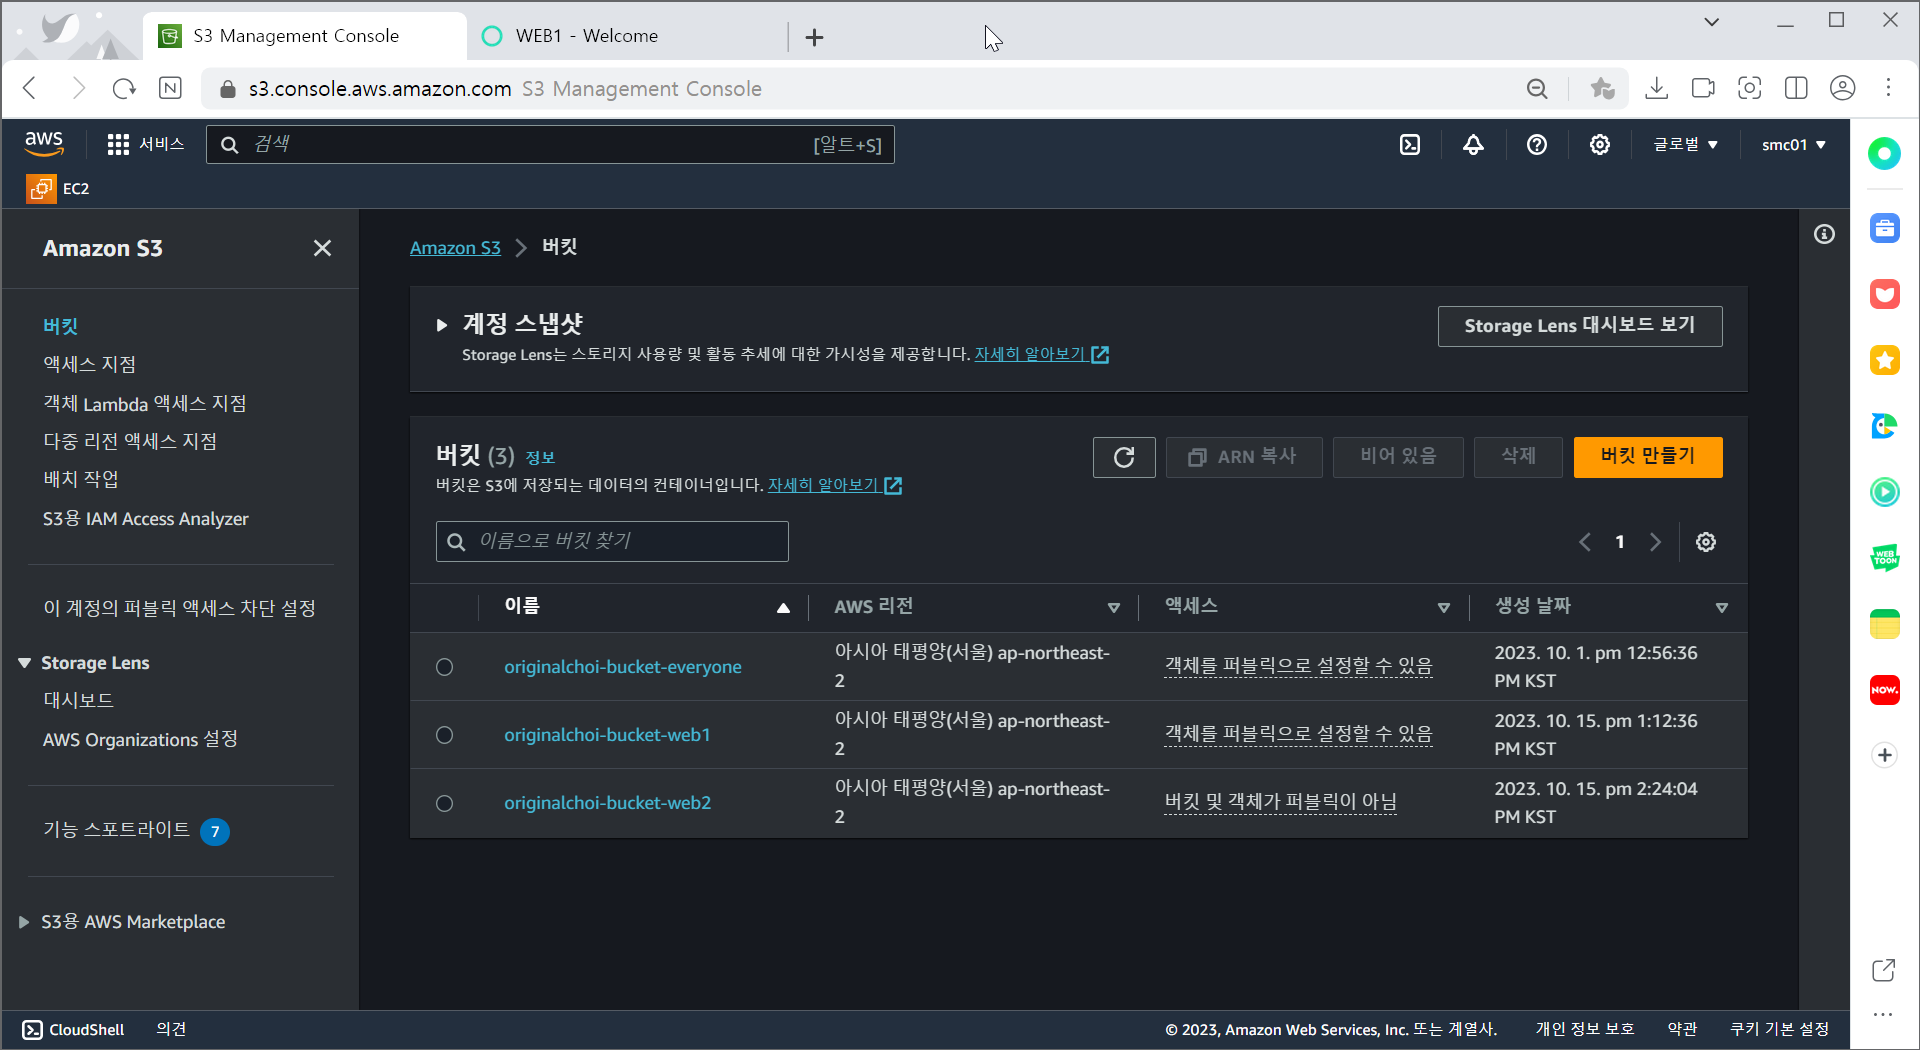Open browser downloads icon
Viewport: 1920px width, 1050px height.
[1657, 88]
